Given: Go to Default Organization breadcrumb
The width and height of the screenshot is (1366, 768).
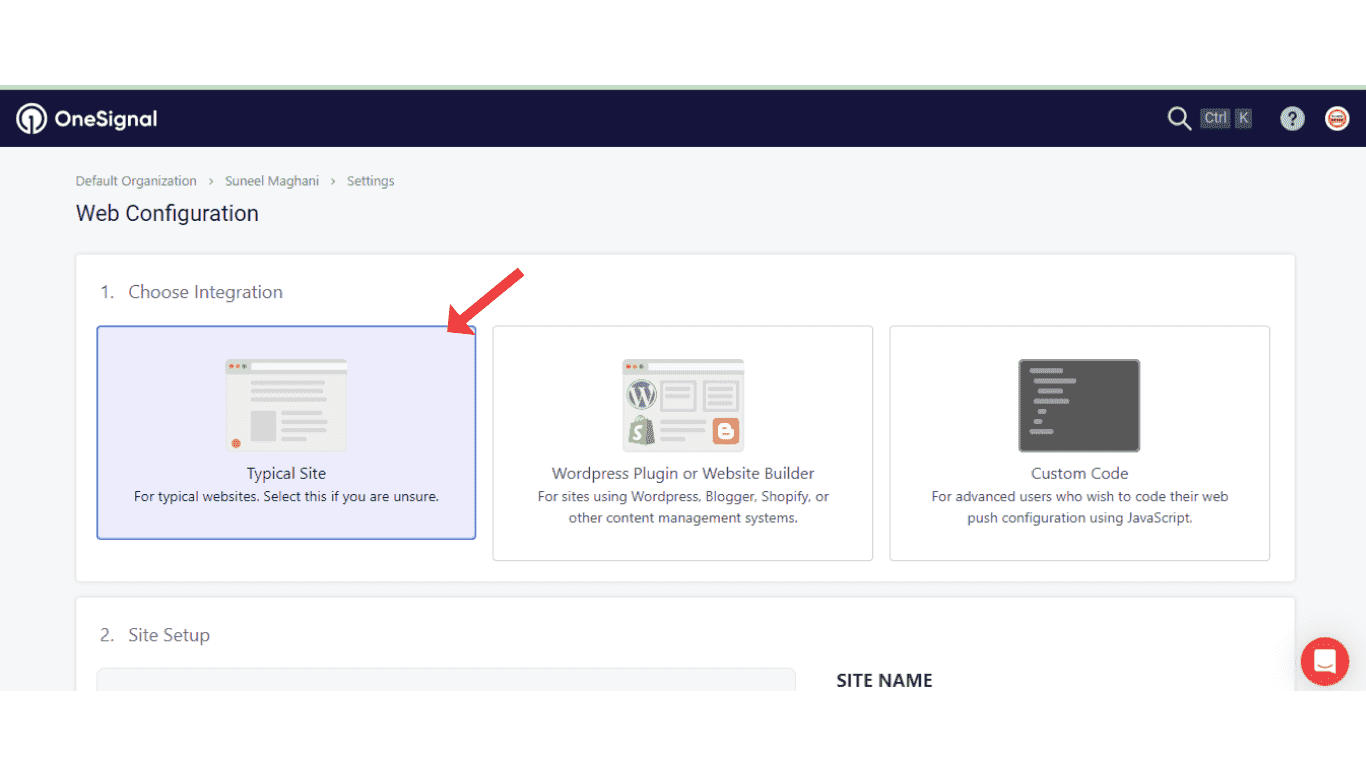Looking at the screenshot, I should (x=136, y=181).
